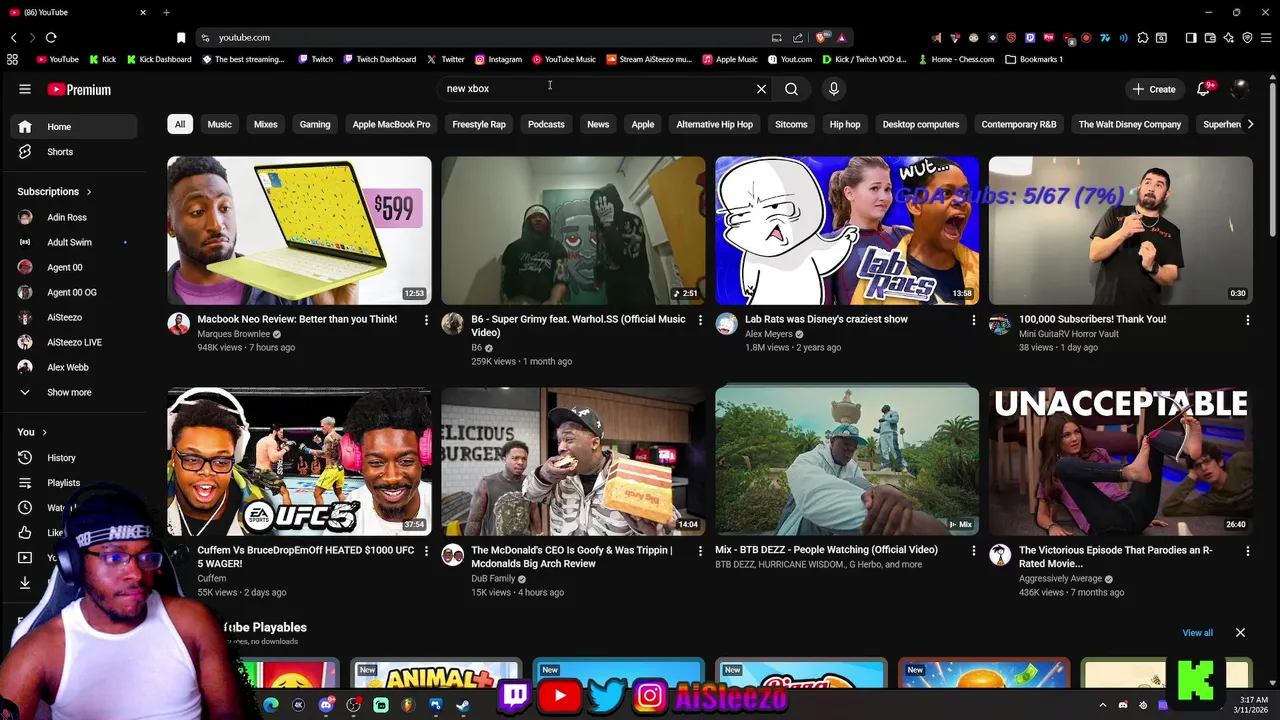Click the search input field

(x=595, y=89)
